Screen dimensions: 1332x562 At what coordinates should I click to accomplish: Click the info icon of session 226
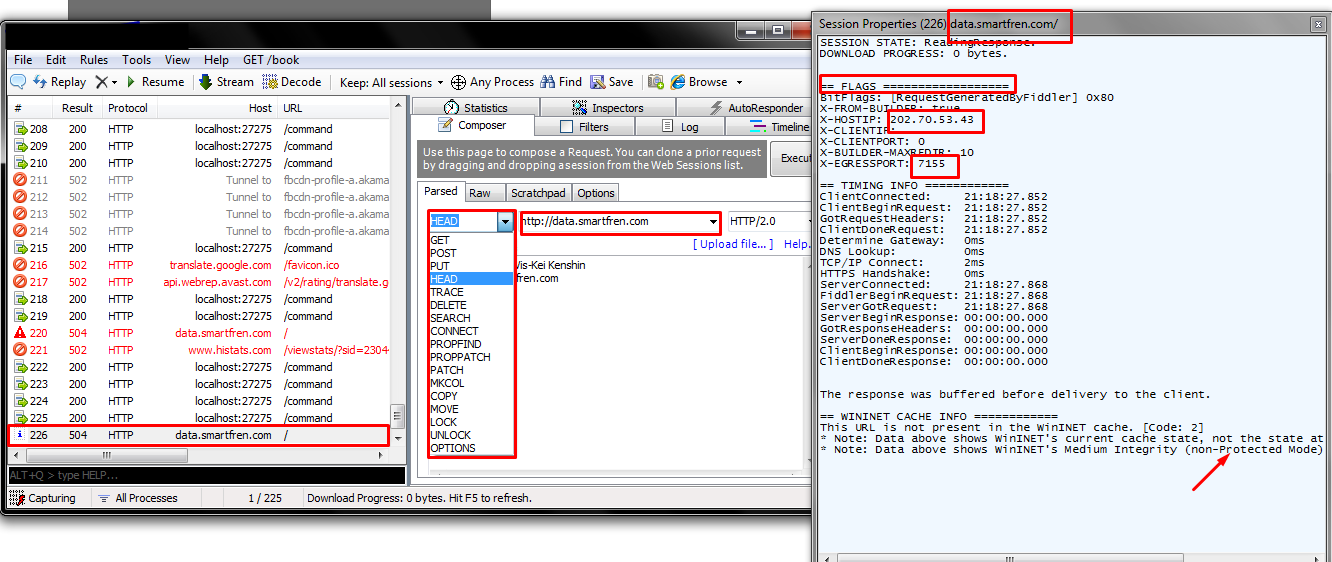pos(19,435)
